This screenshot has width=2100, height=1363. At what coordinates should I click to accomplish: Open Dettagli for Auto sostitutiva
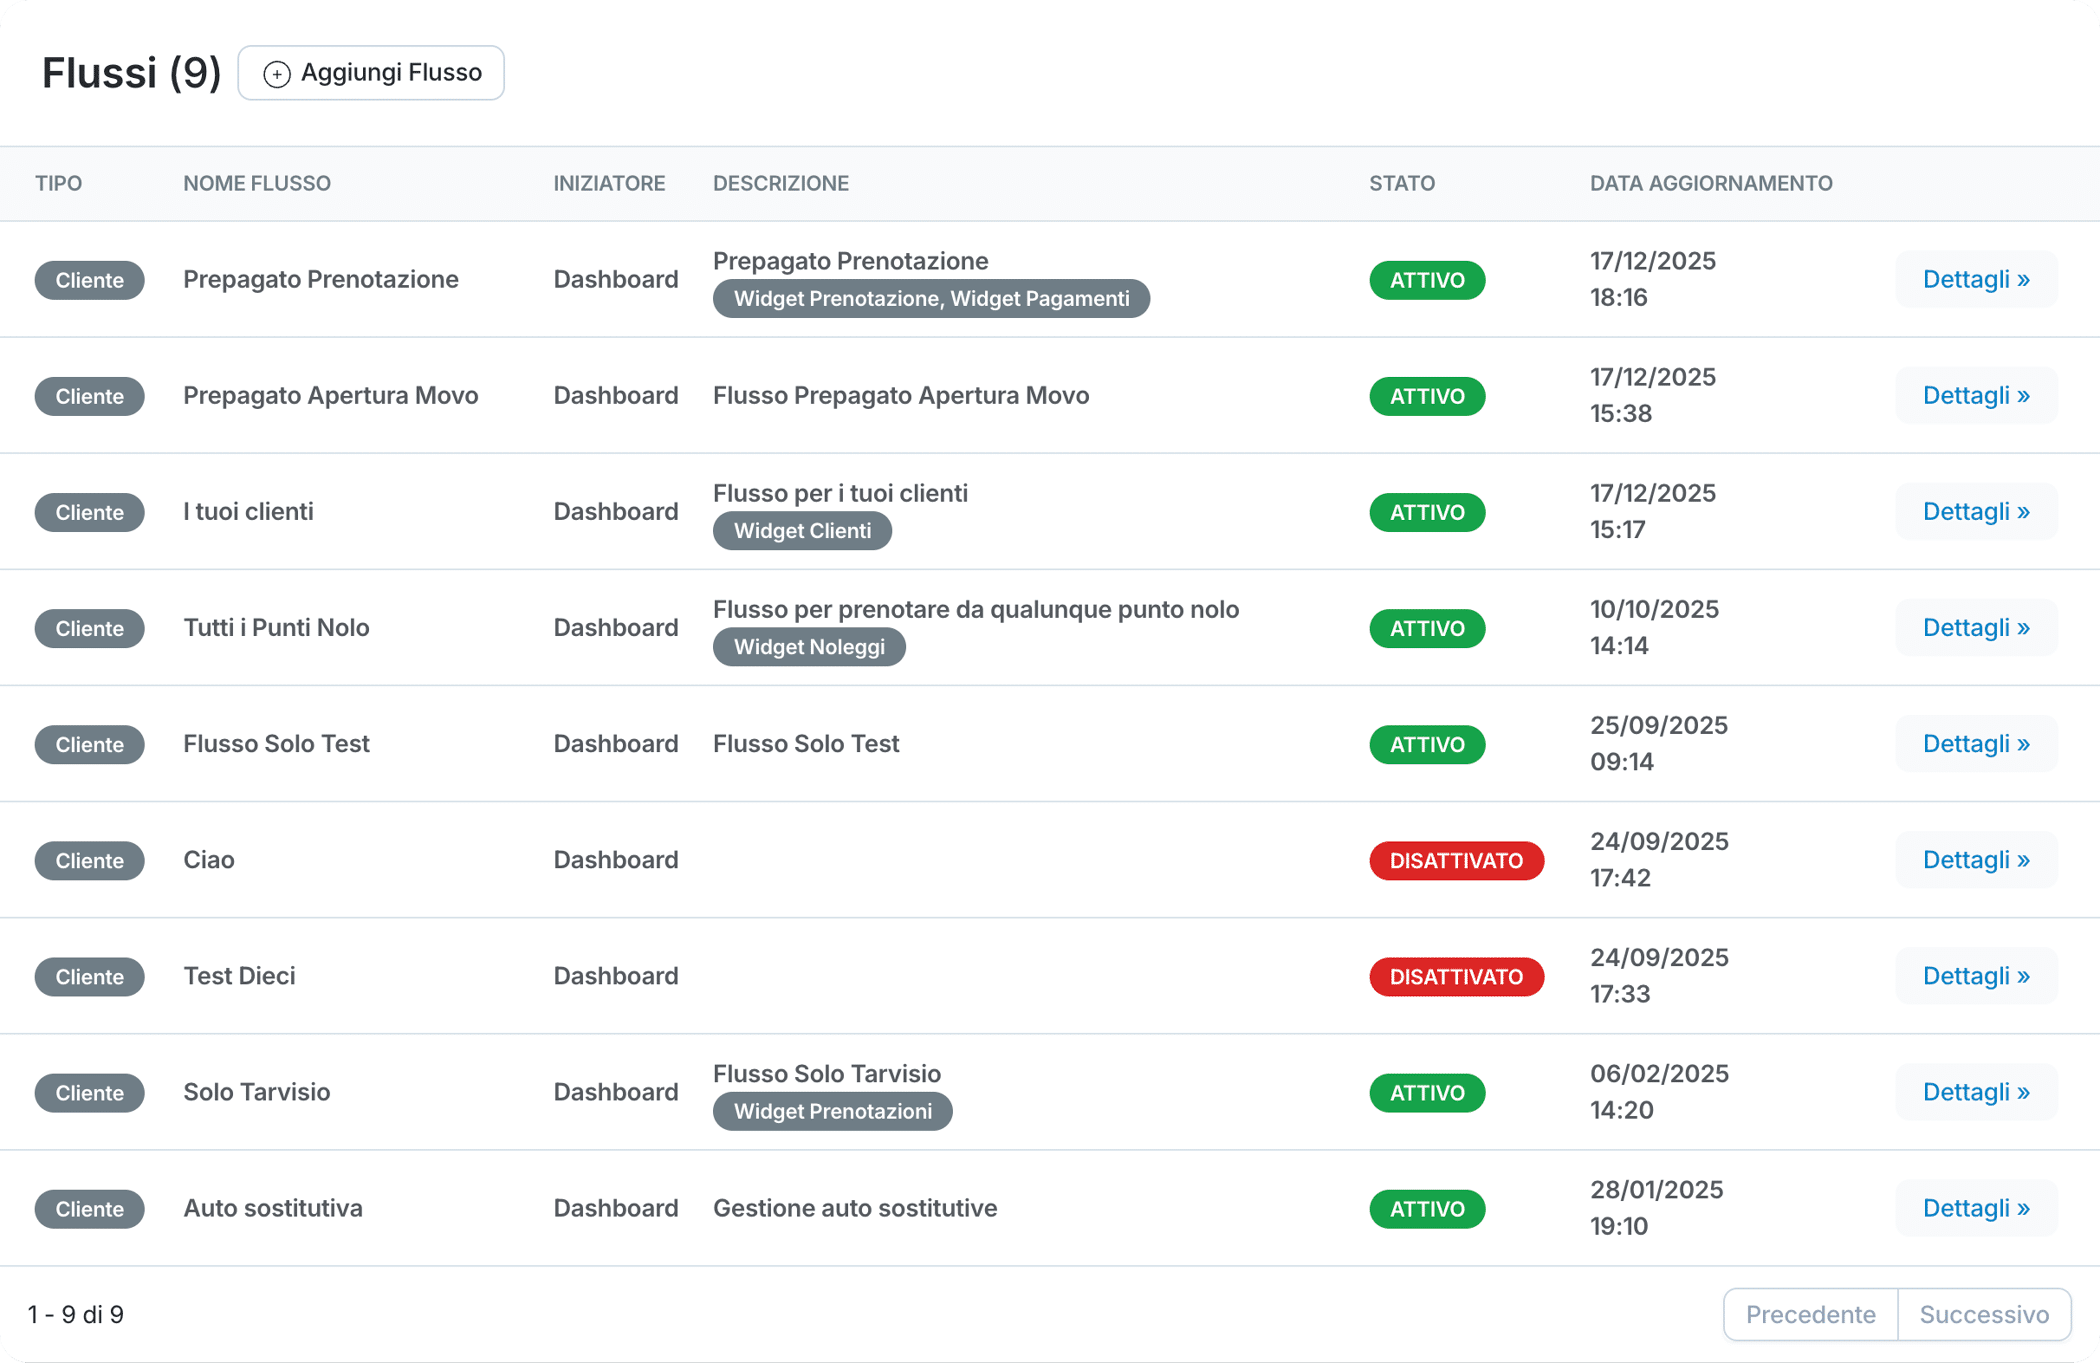(1975, 1207)
